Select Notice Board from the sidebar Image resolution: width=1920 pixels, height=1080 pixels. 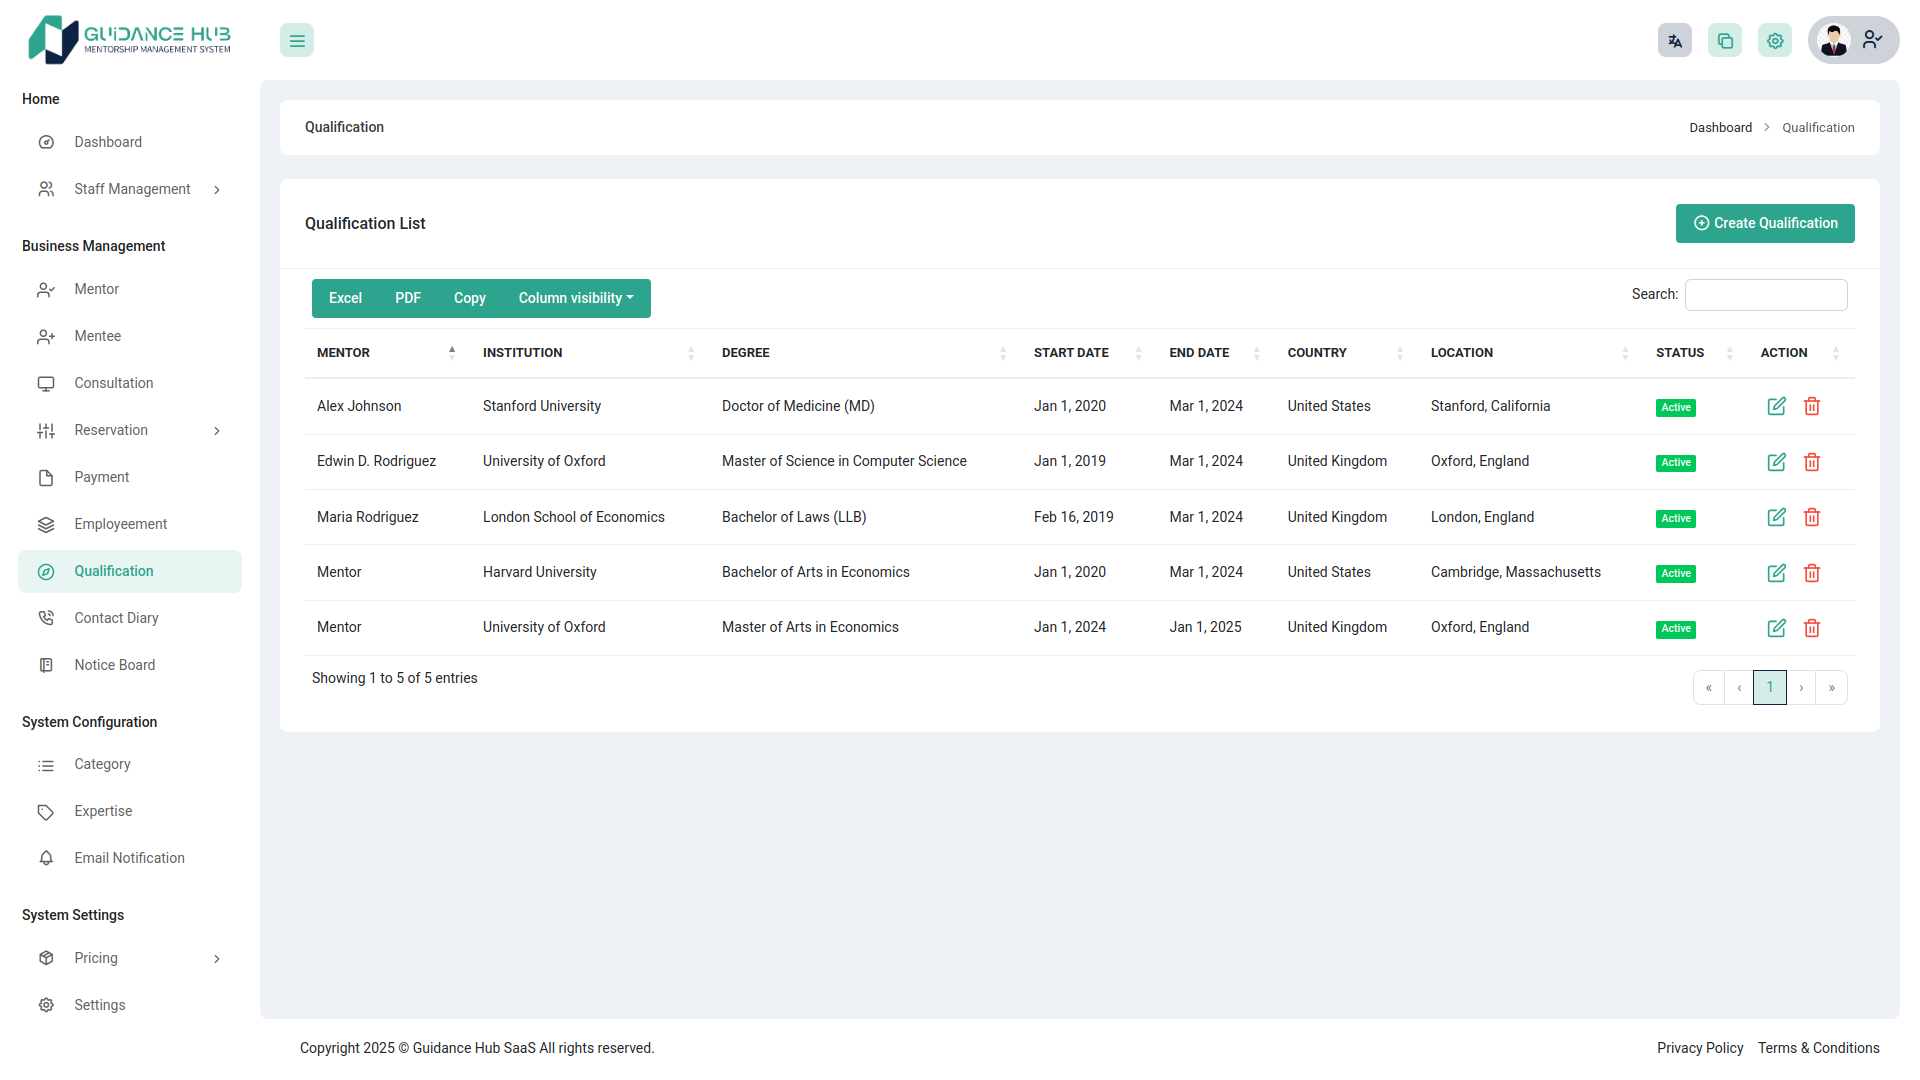pyautogui.click(x=114, y=664)
